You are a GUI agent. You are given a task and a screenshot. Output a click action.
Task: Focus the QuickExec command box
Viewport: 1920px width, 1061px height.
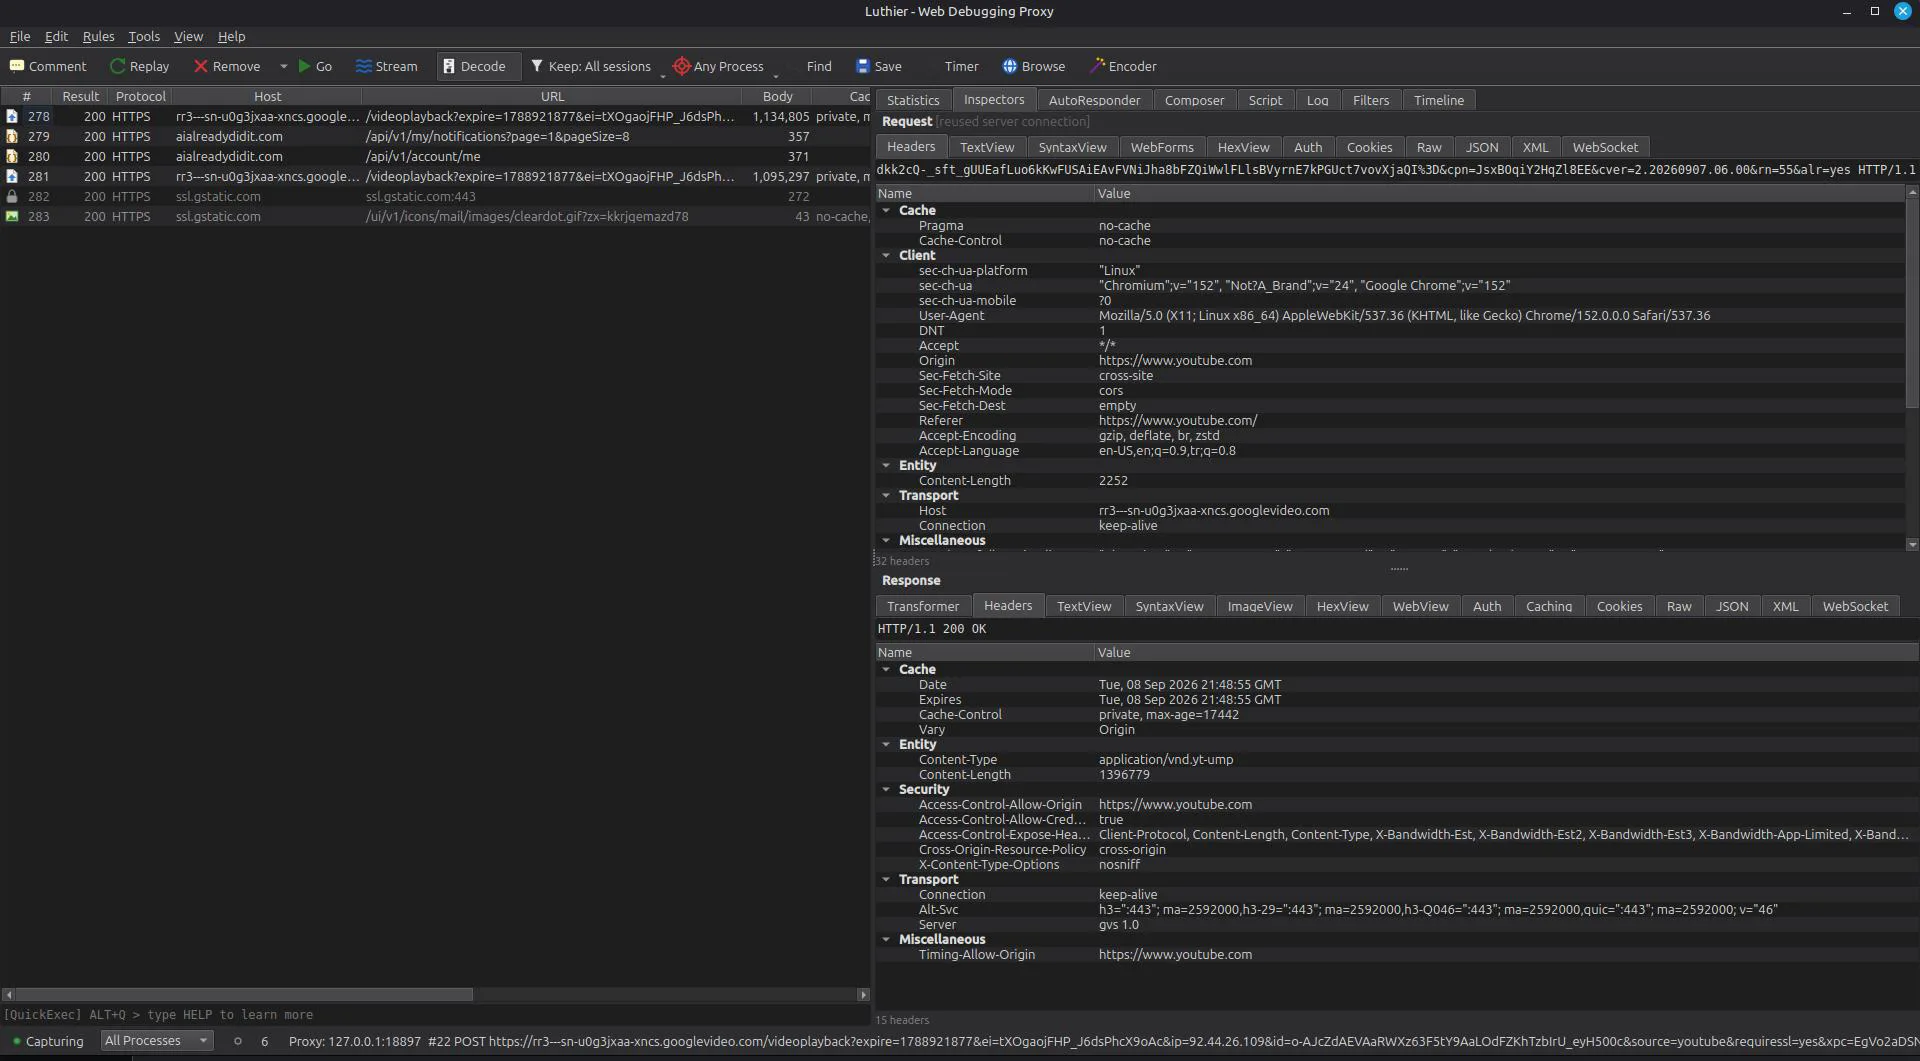[x=435, y=1014]
